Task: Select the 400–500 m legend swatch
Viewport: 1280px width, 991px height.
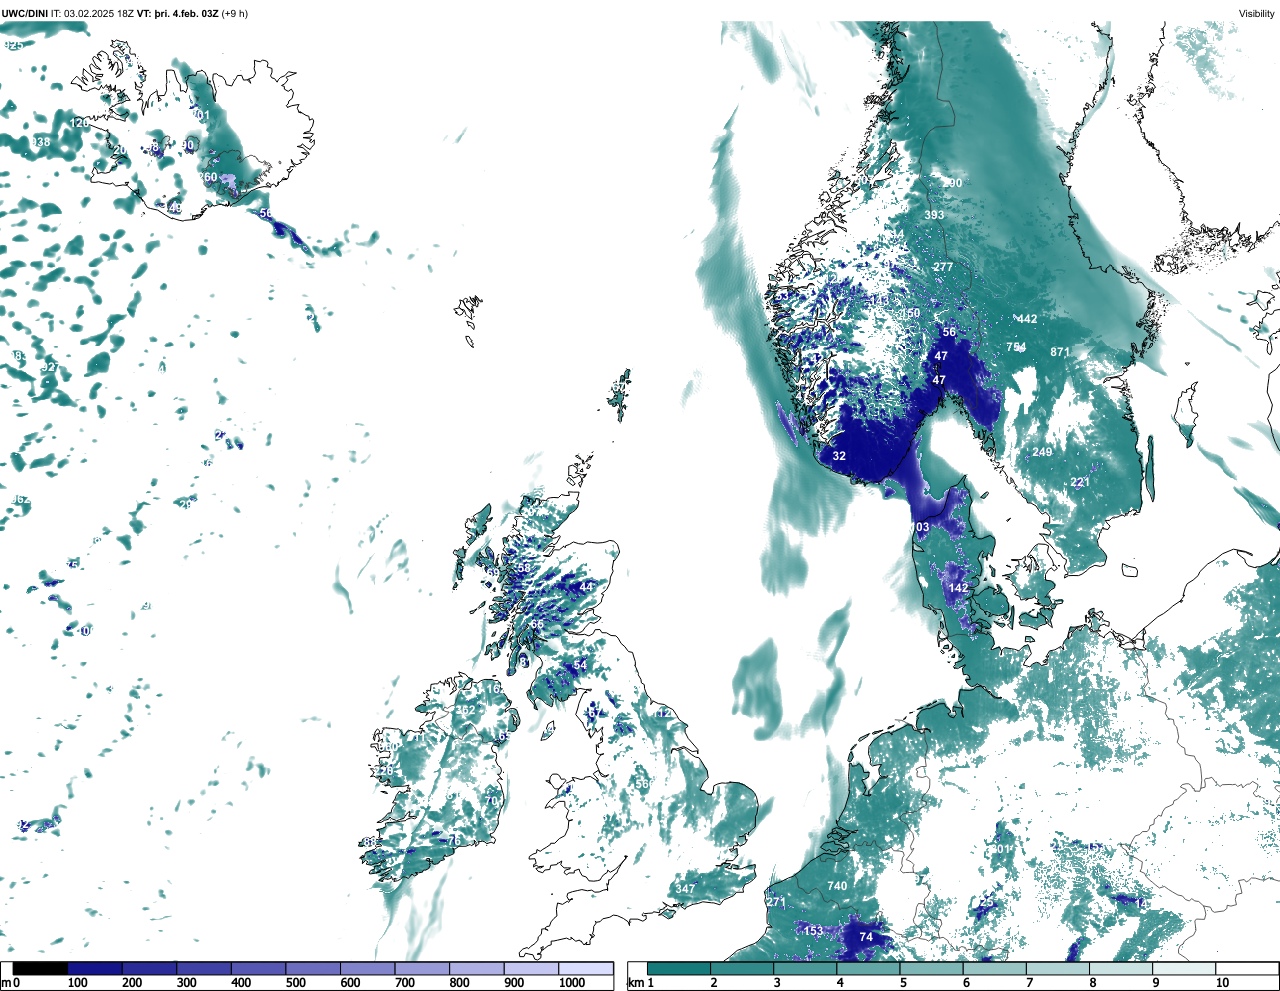Action: 259,969
